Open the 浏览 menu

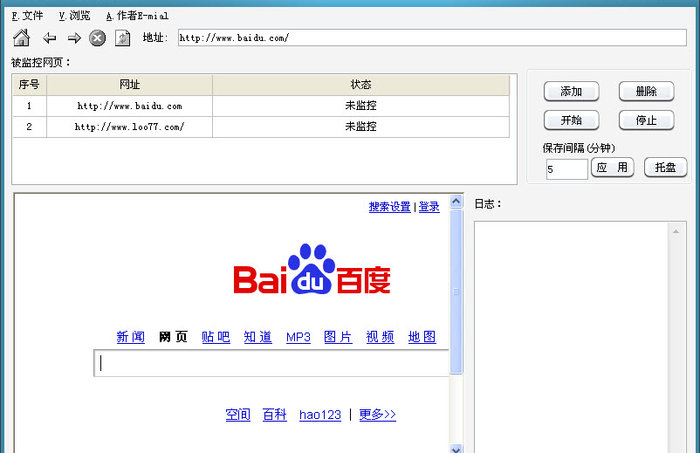pos(75,16)
